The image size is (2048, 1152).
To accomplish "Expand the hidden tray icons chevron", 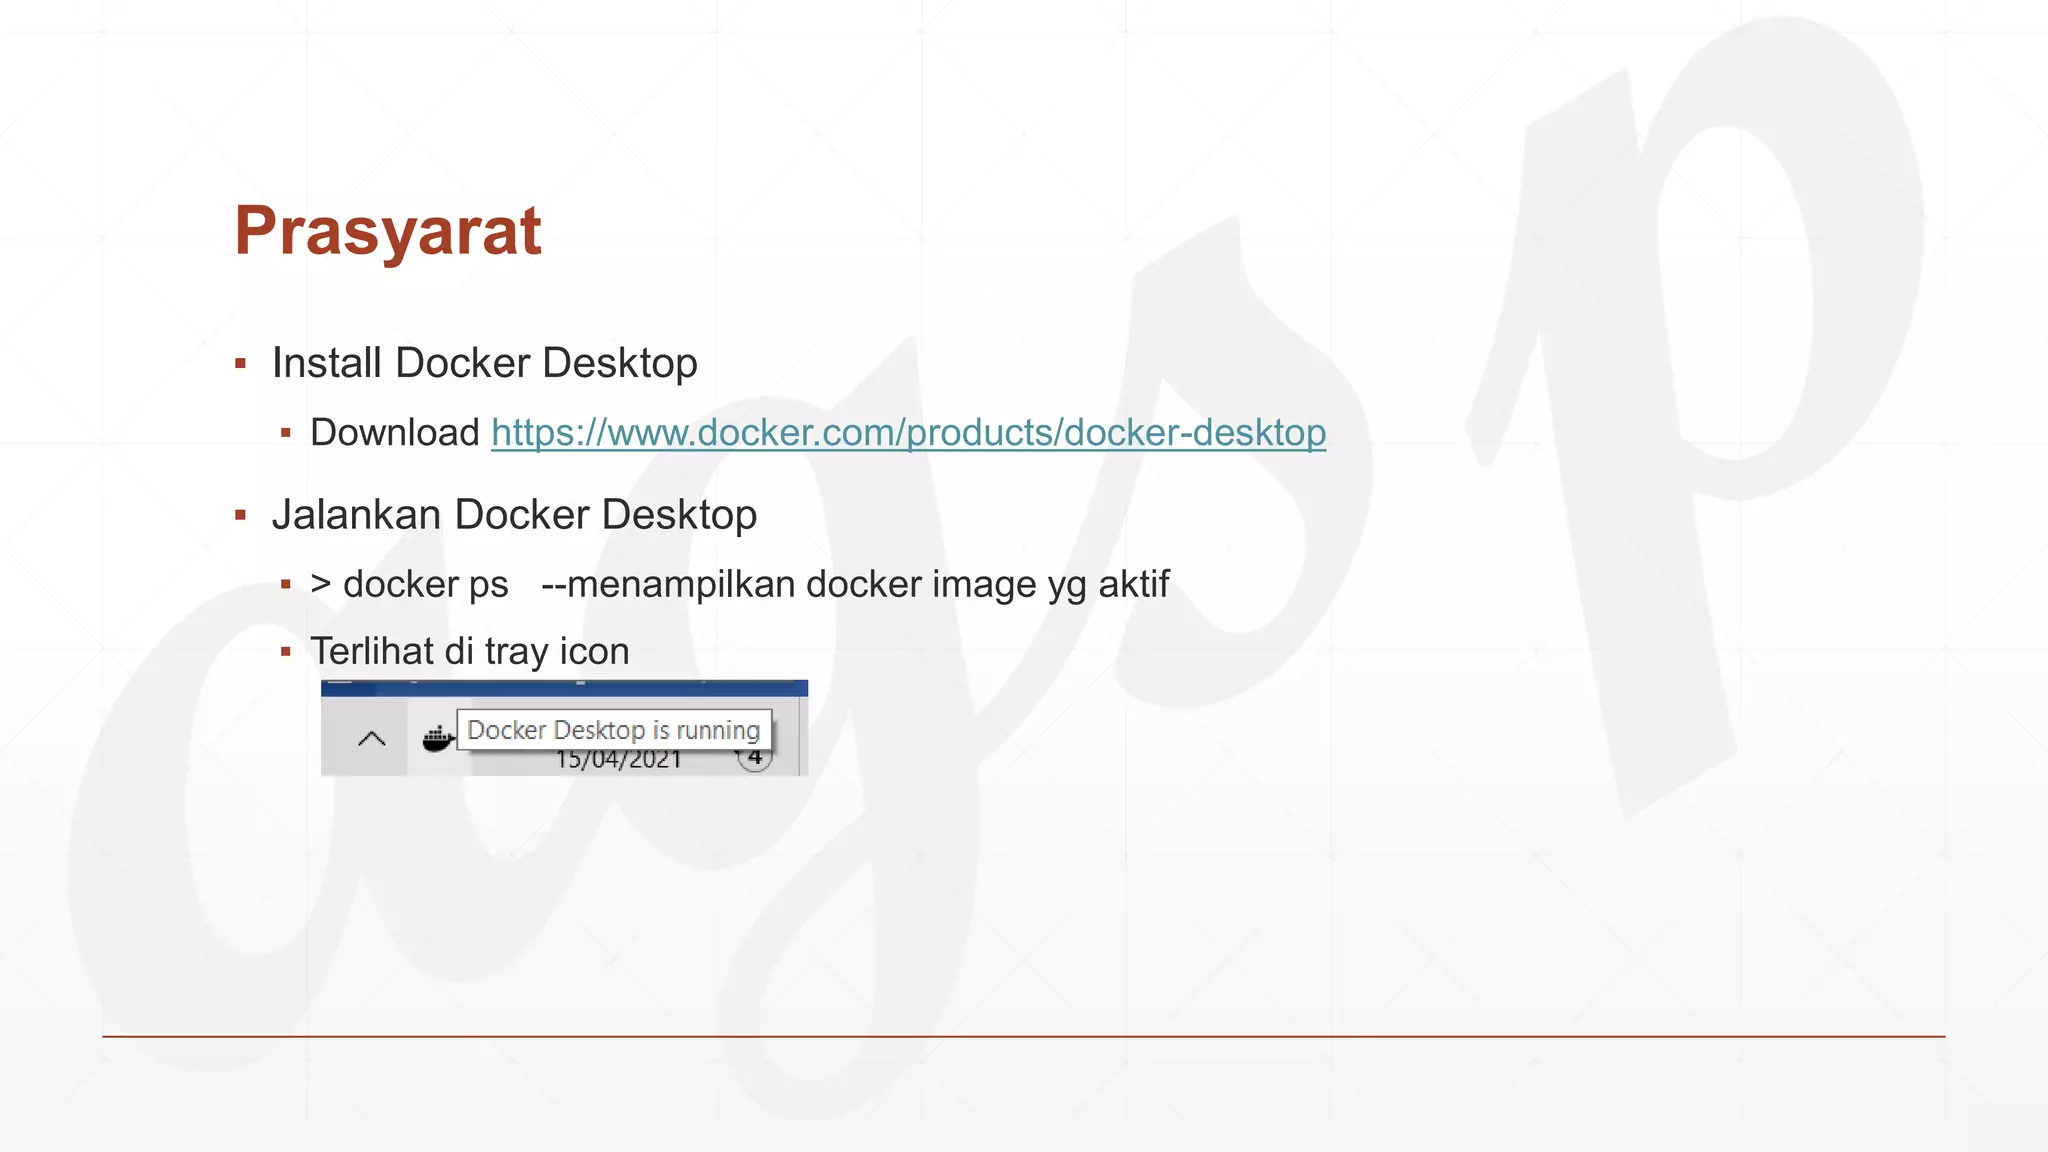I will pyautogui.click(x=371, y=739).
